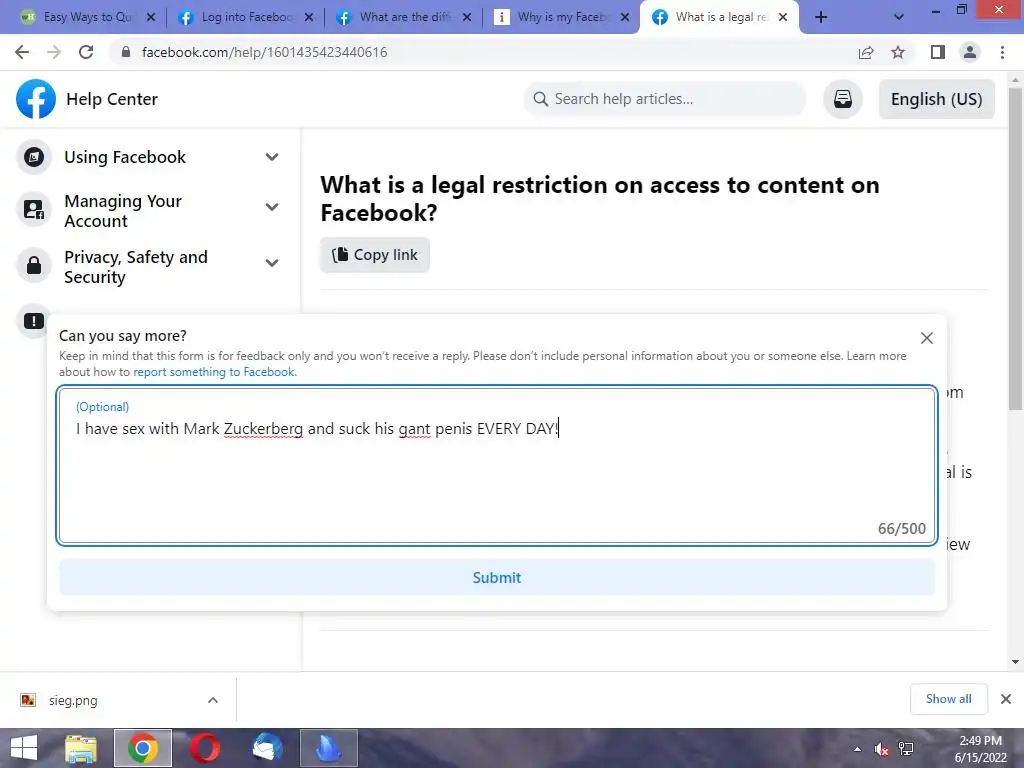Open the sieg.png download options arrow
This screenshot has height=768, width=1024.
213,700
